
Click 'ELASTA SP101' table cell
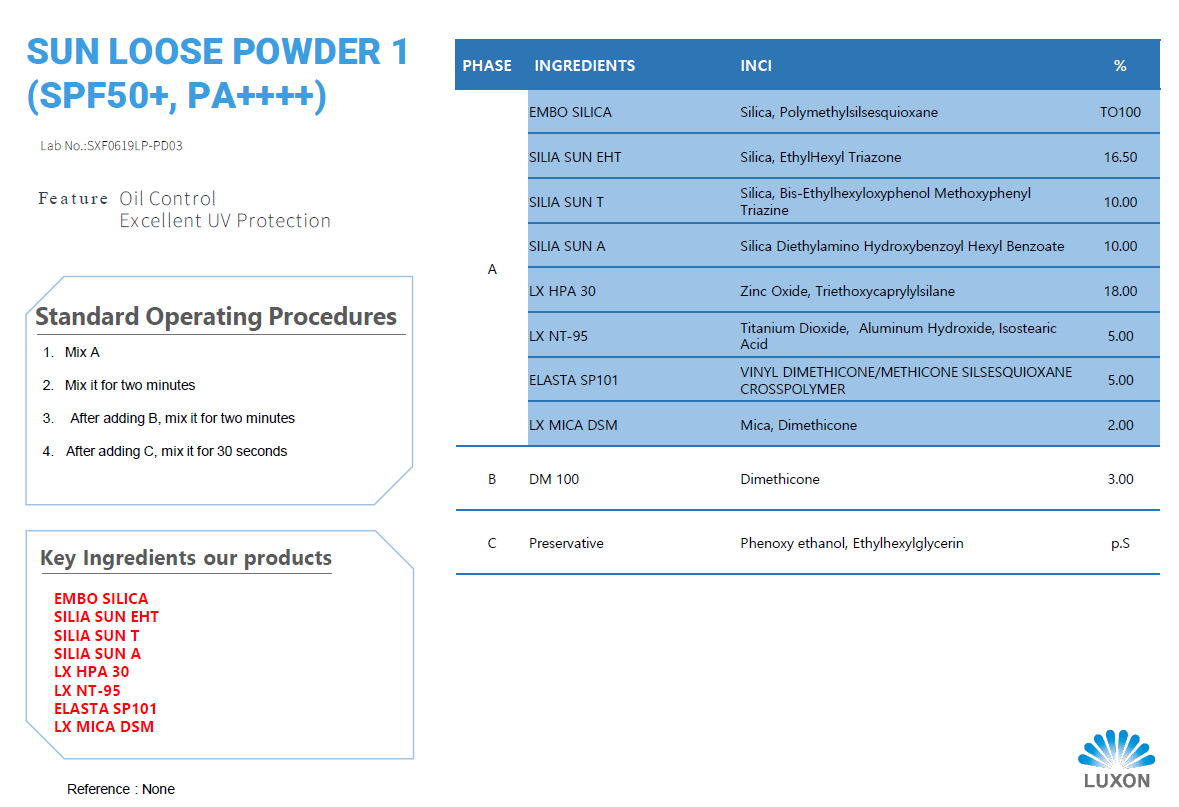click(x=573, y=381)
